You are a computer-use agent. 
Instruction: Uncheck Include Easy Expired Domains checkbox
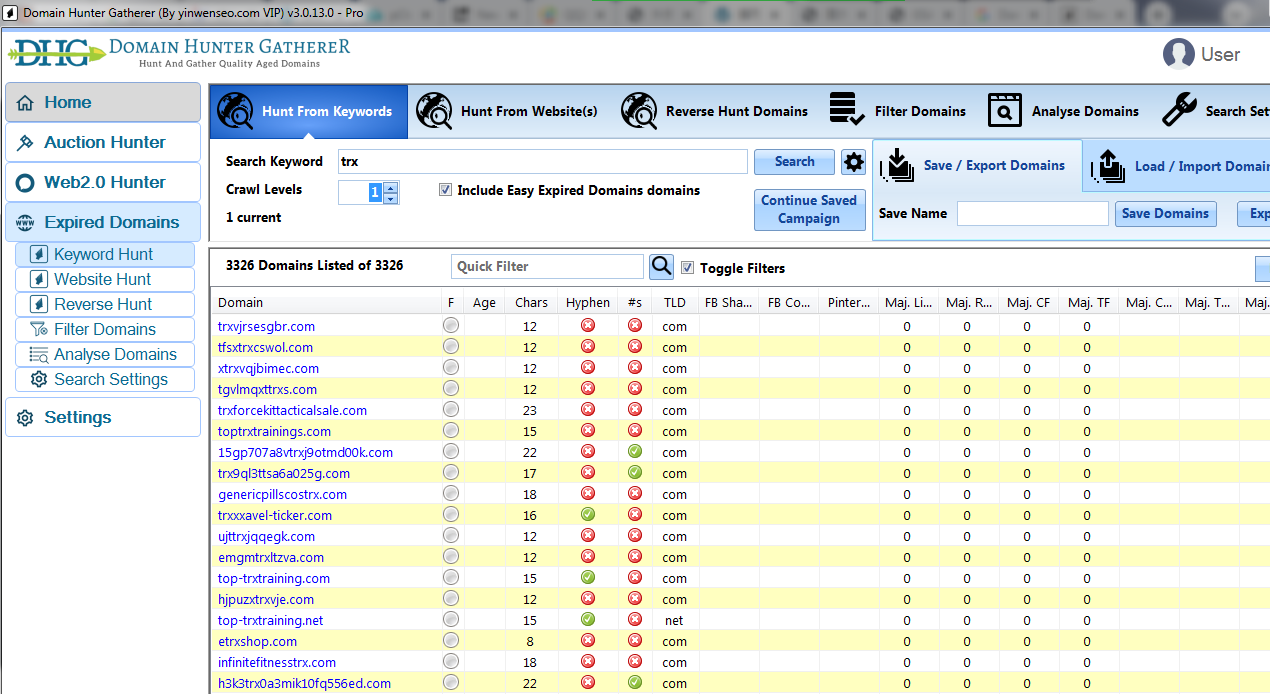tap(445, 190)
